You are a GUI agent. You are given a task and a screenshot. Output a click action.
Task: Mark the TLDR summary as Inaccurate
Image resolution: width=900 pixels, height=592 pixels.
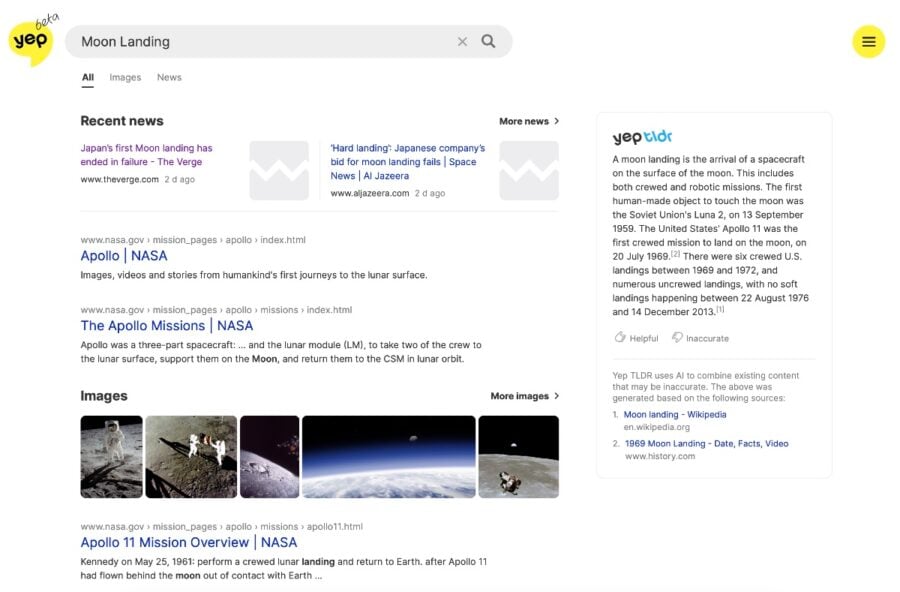700,338
